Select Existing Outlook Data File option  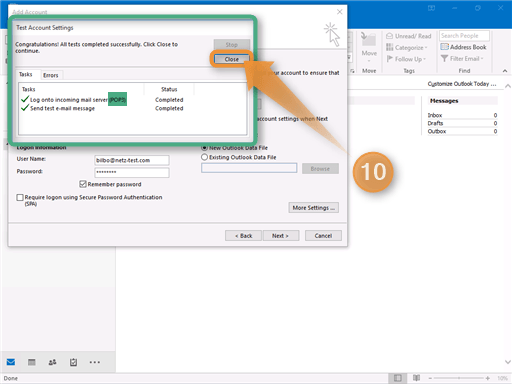pos(204,157)
